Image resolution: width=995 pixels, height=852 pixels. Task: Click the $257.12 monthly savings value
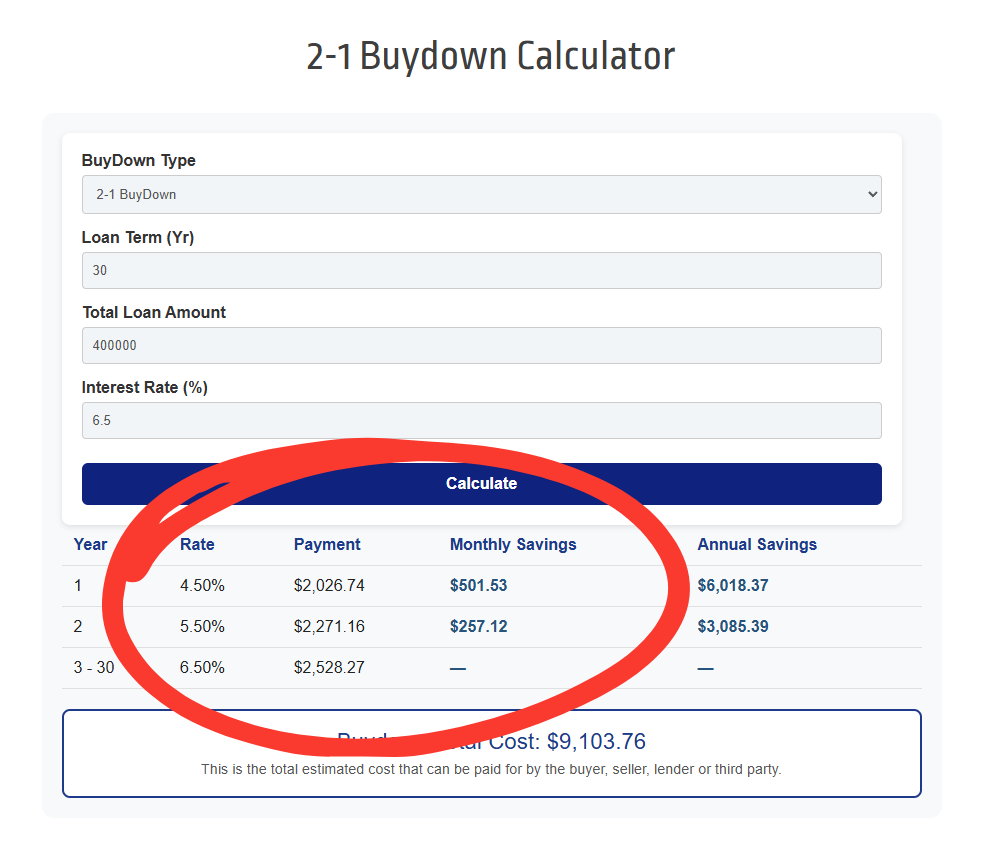[478, 626]
